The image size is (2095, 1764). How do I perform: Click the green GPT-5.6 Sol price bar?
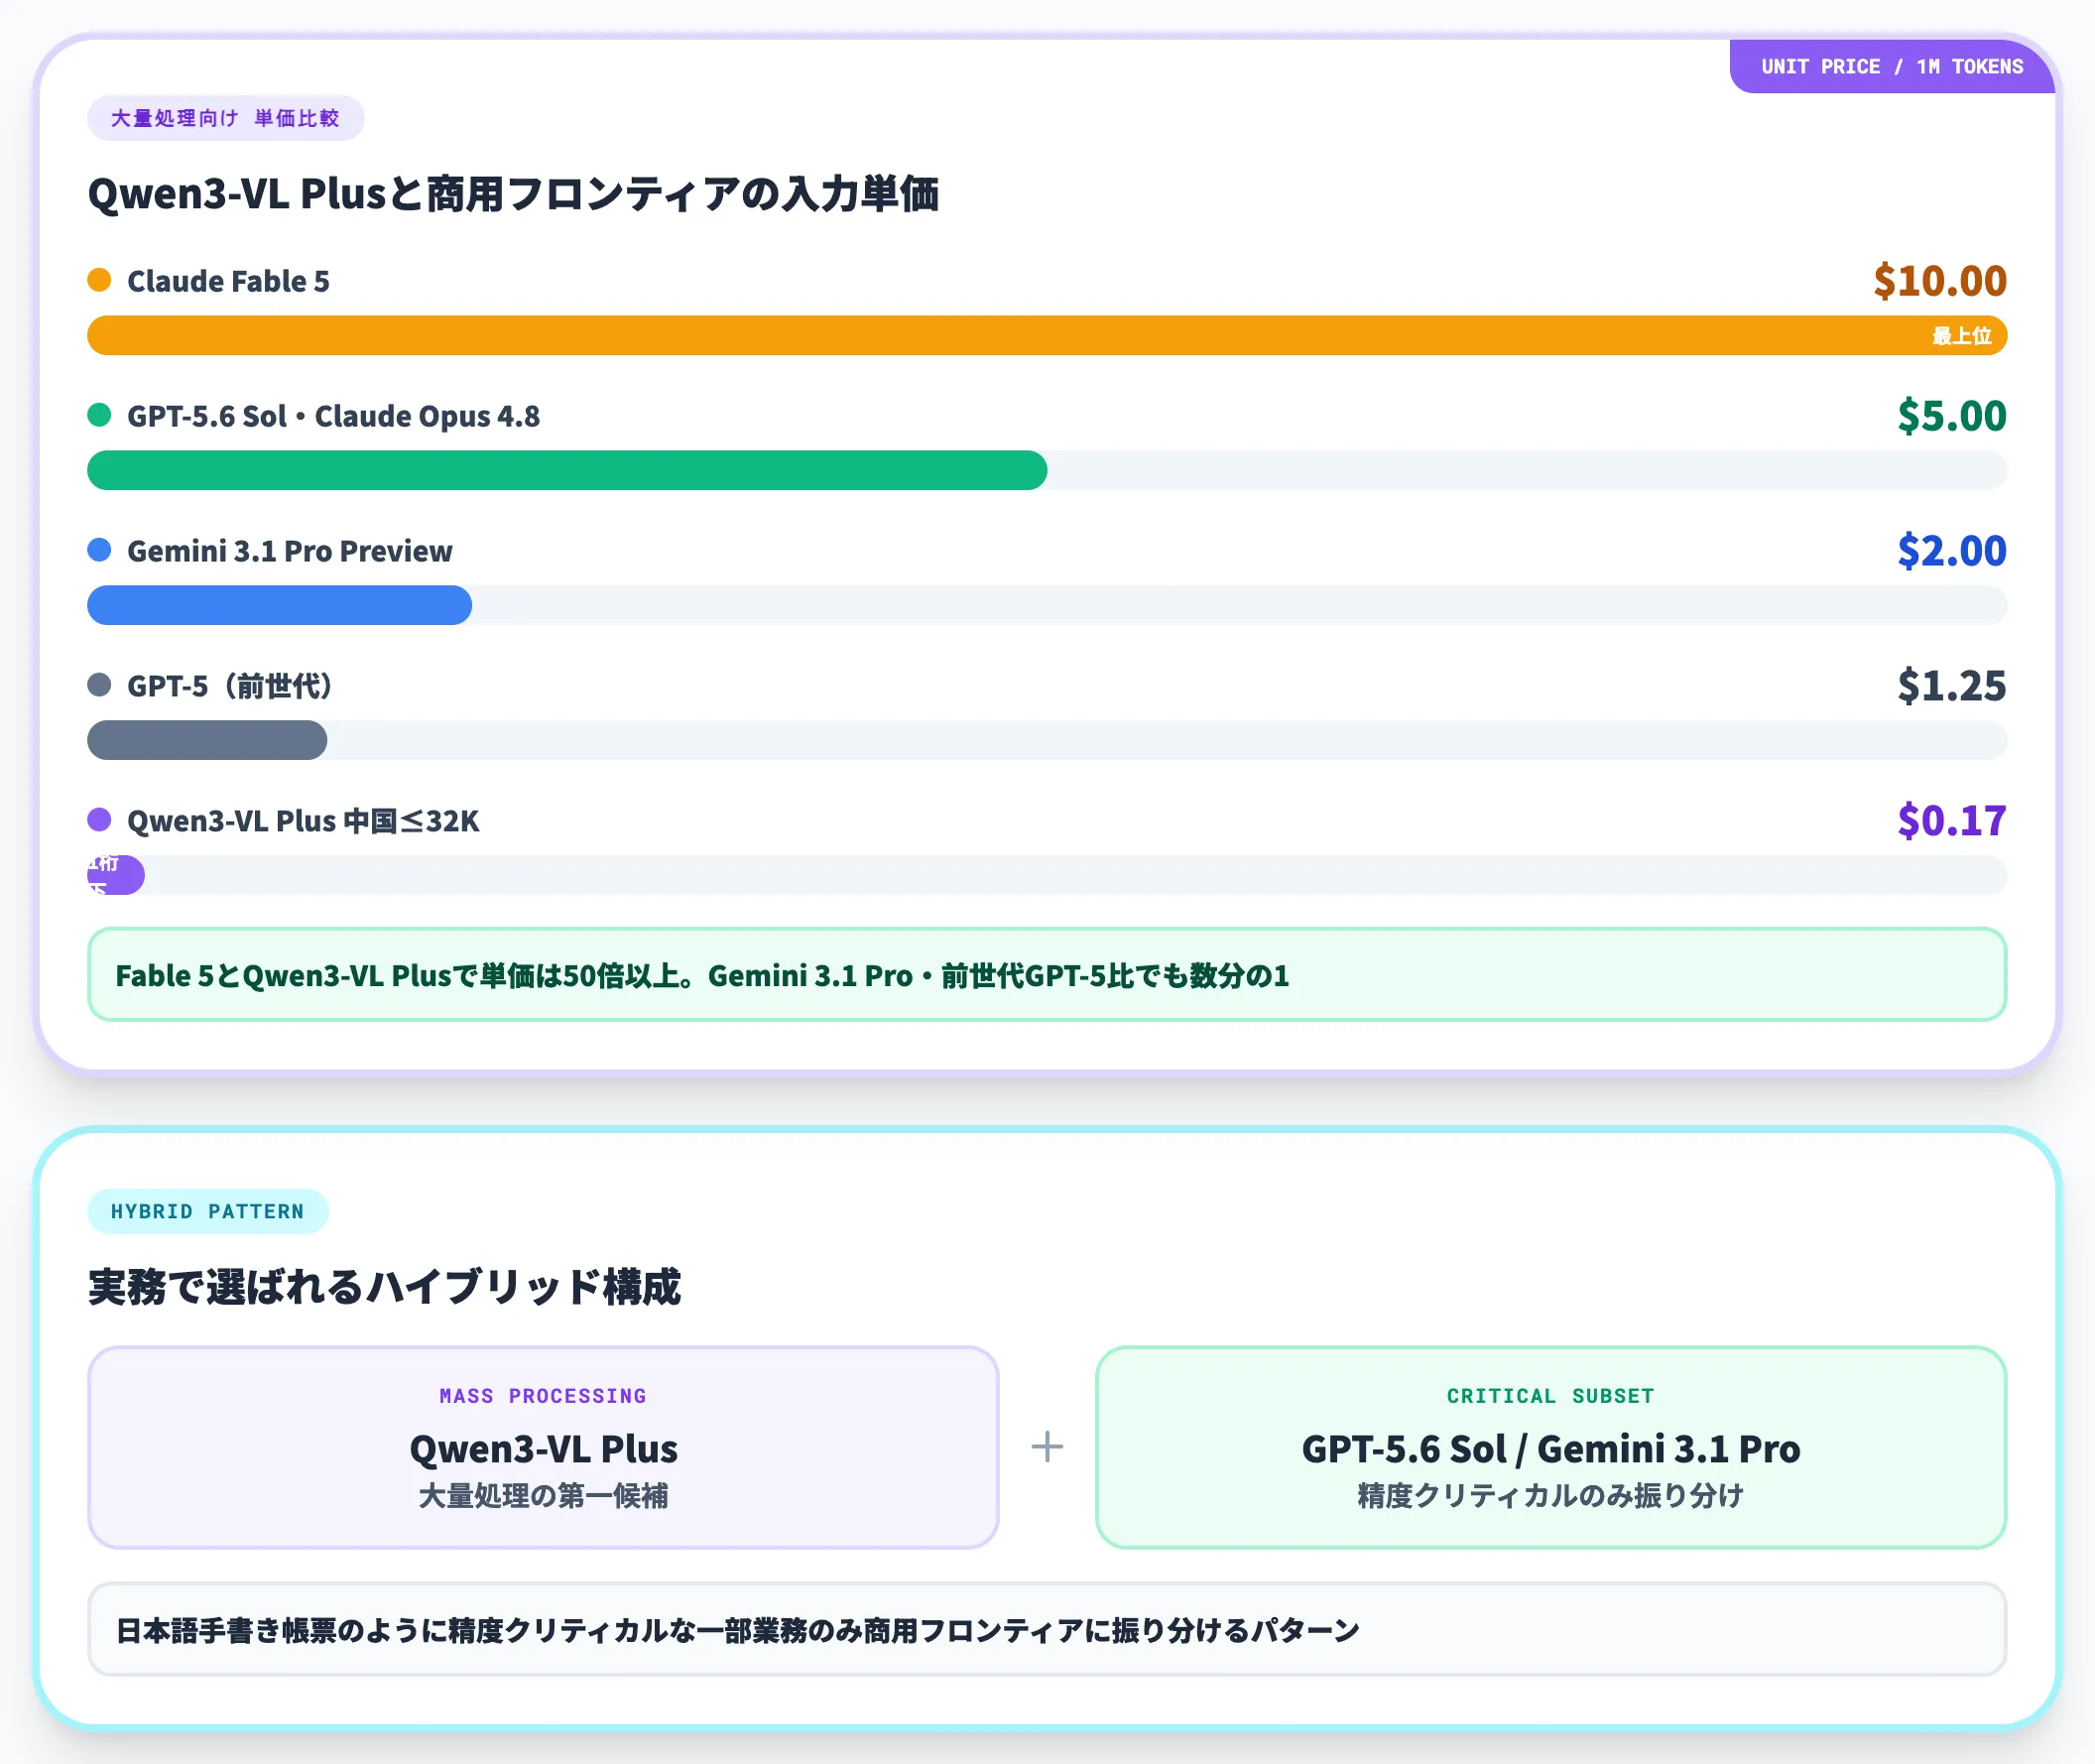click(x=567, y=470)
